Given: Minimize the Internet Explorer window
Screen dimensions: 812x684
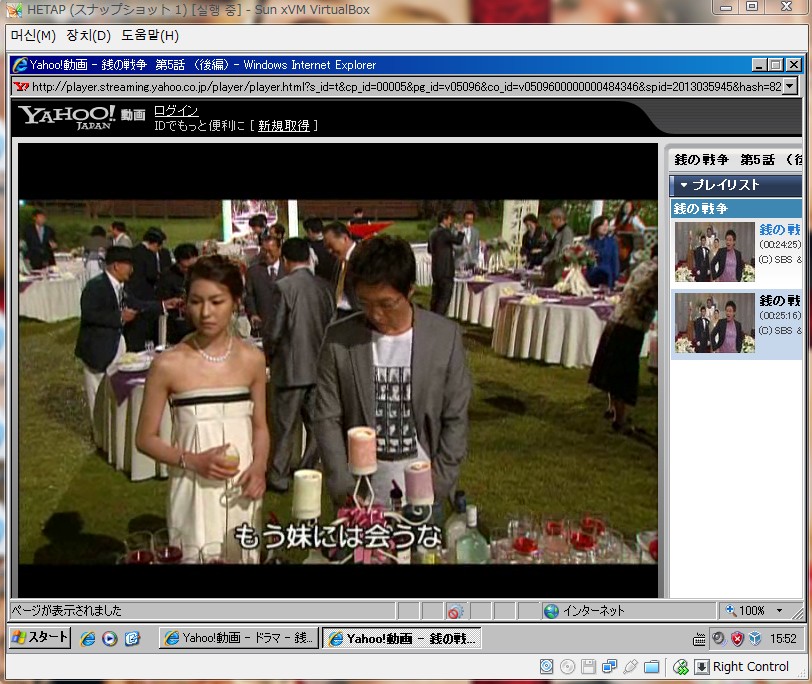Looking at the screenshot, I should pos(759,65).
